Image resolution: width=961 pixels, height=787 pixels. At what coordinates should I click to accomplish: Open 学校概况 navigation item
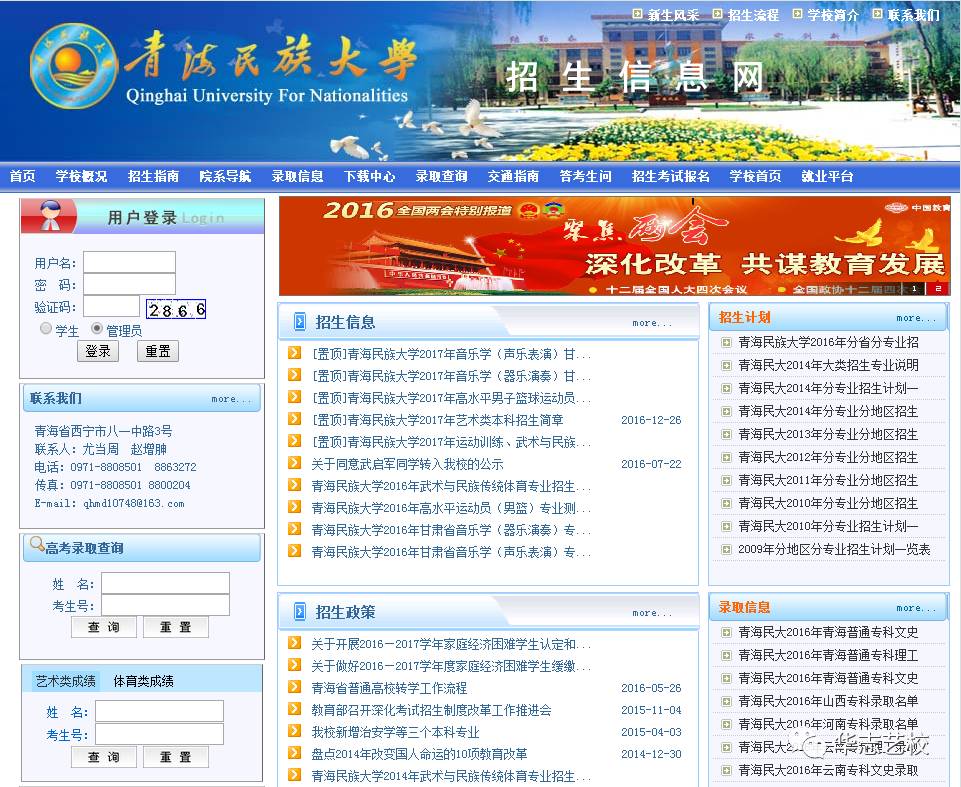click(82, 177)
